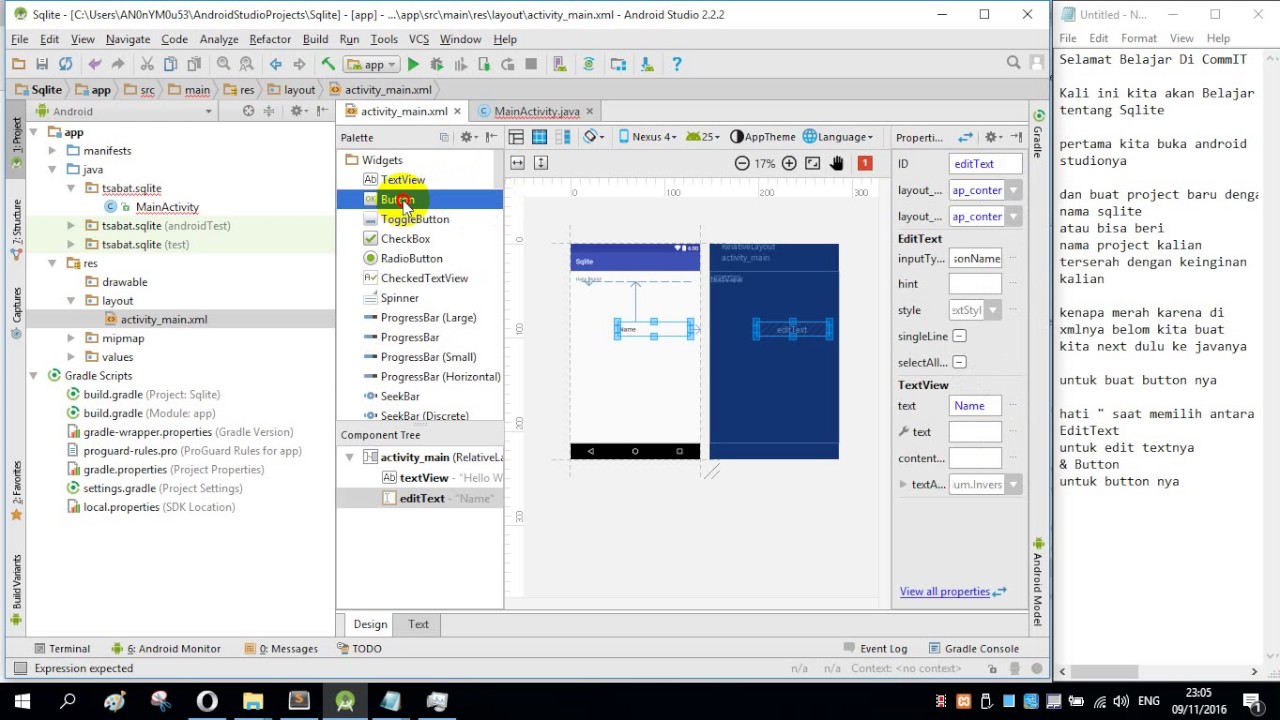The width and height of the screenshot is (1280, 720).
Task: Open the Build menu
Action: (315, 39)
